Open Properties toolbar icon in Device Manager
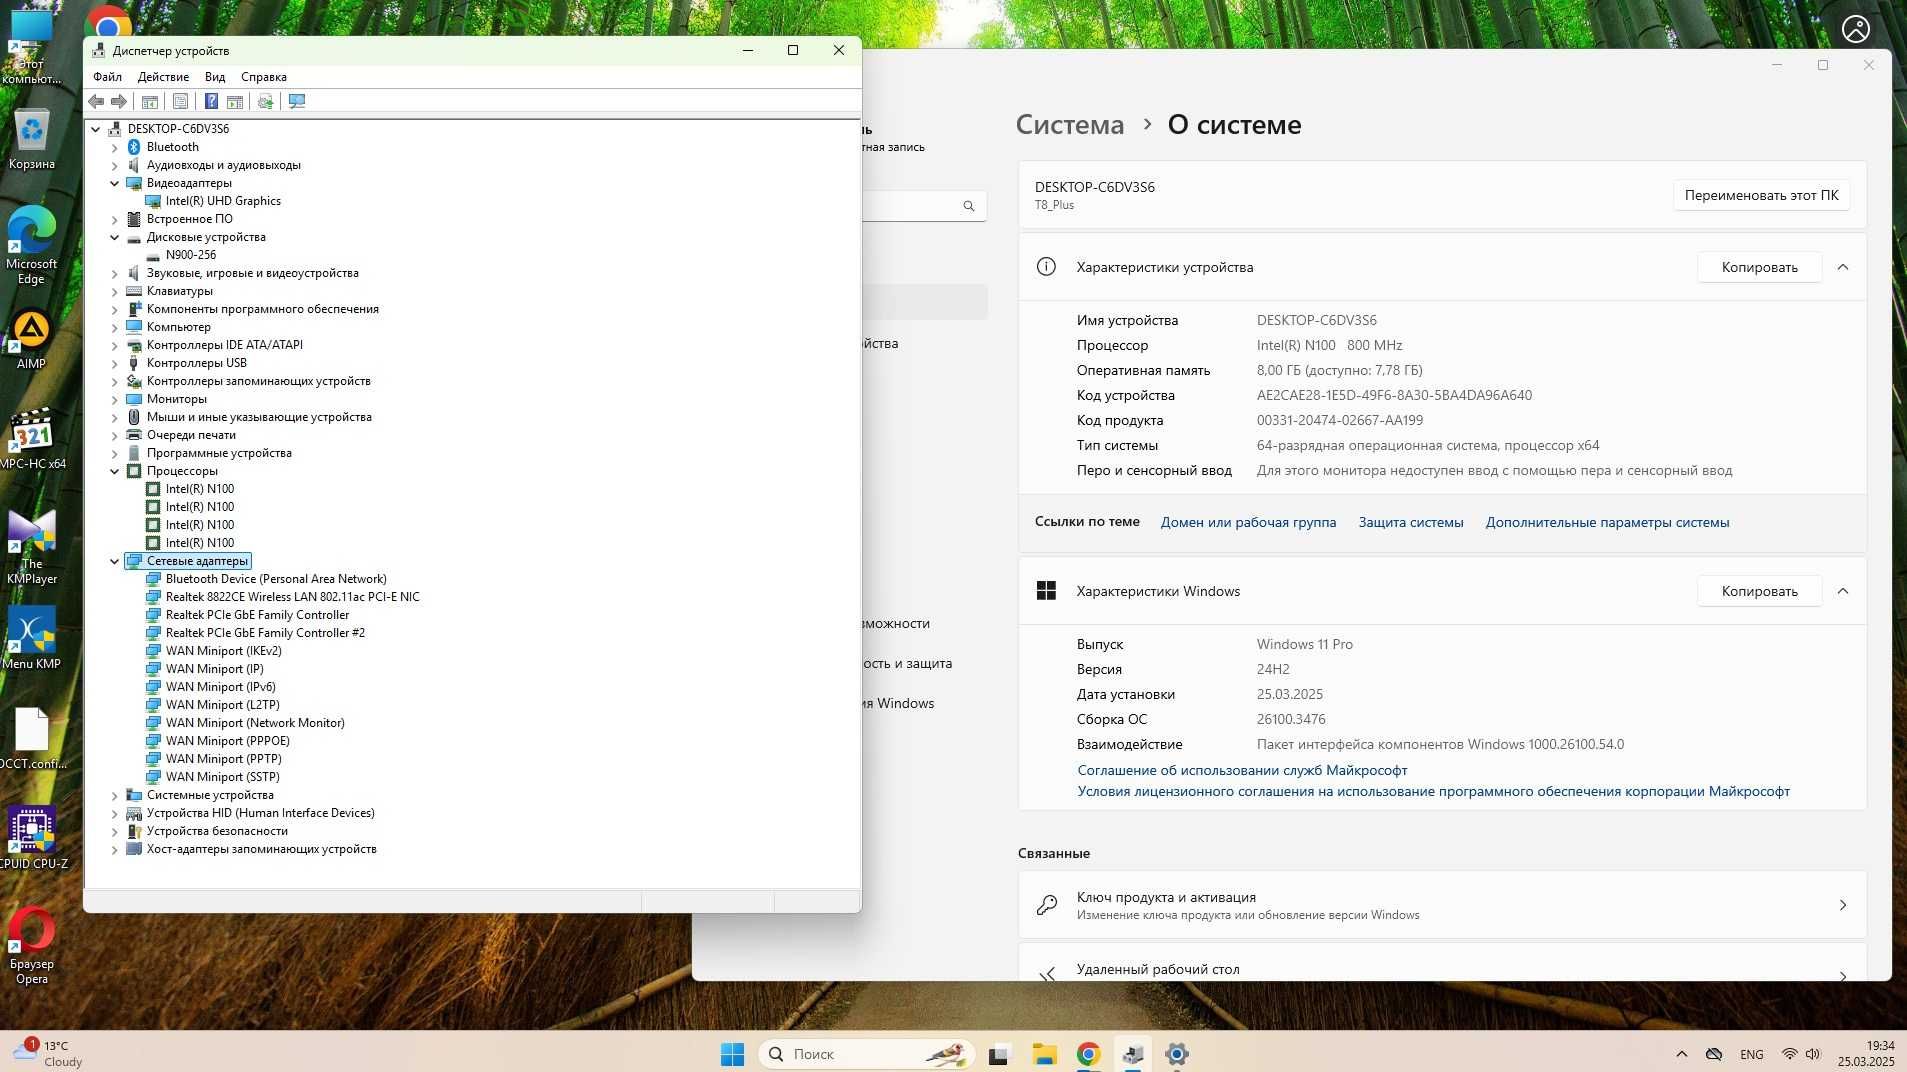 point(180,101)
